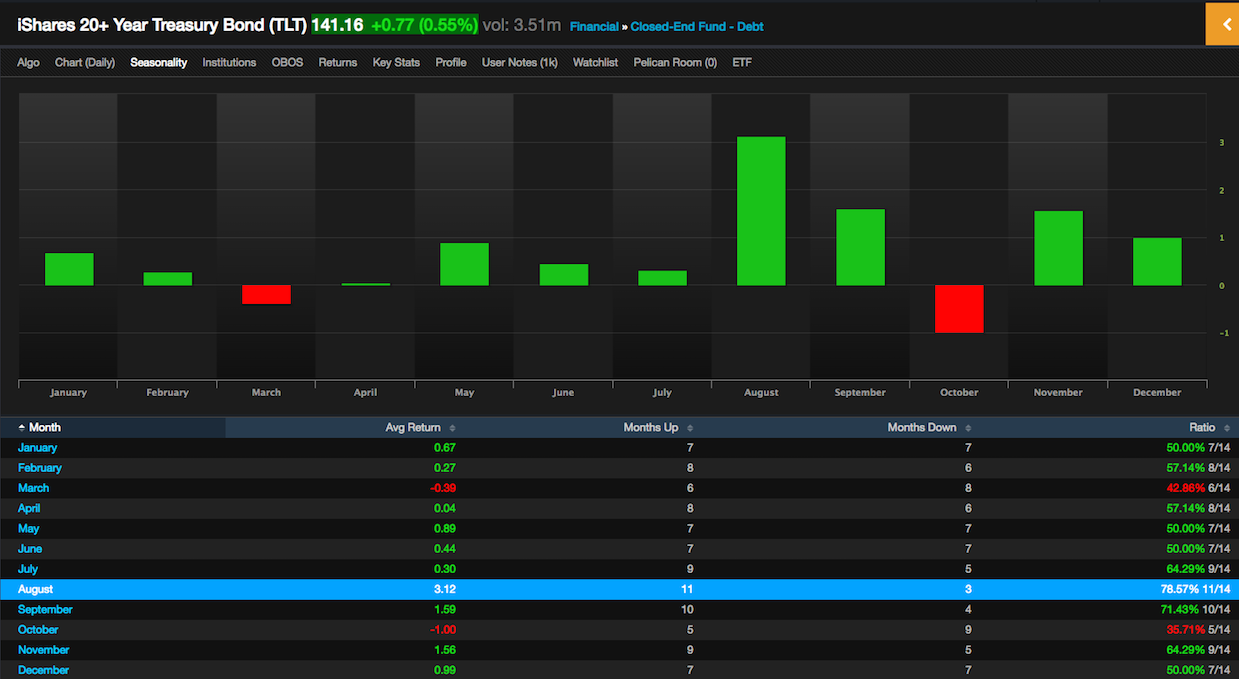Open the Profile tab
The height and width of the screenshot is (679, 1239).
click(451, 62)
